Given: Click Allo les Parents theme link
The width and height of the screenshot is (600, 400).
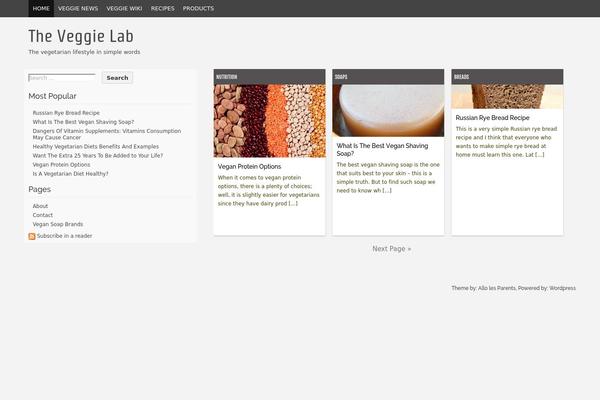Looking at the screenshot, I should [497, 288].
